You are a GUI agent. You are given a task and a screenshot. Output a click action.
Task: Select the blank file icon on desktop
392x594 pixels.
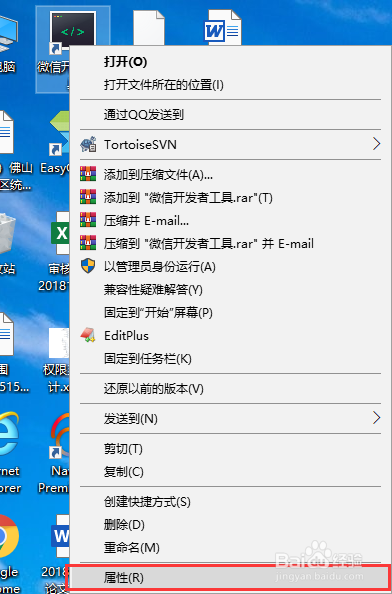coord(149,28)
